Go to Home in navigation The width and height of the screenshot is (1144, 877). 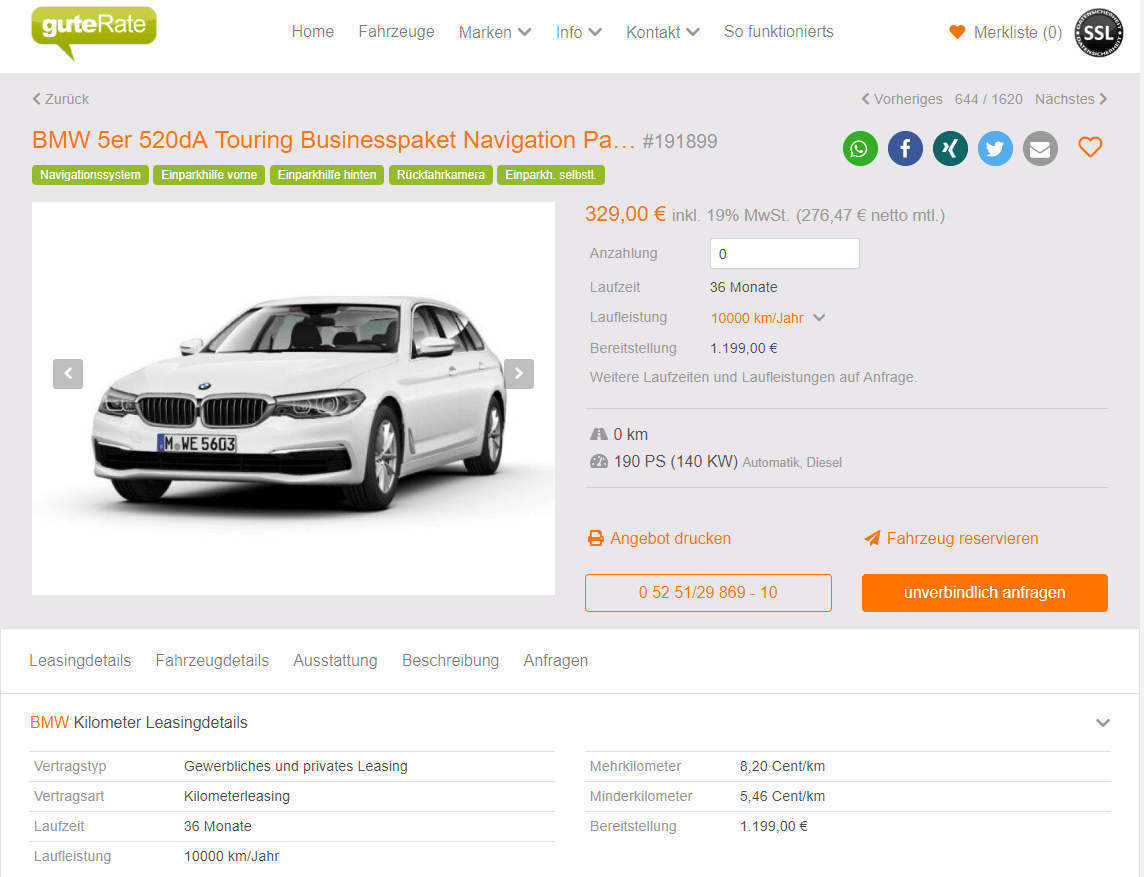click(312, 31)
